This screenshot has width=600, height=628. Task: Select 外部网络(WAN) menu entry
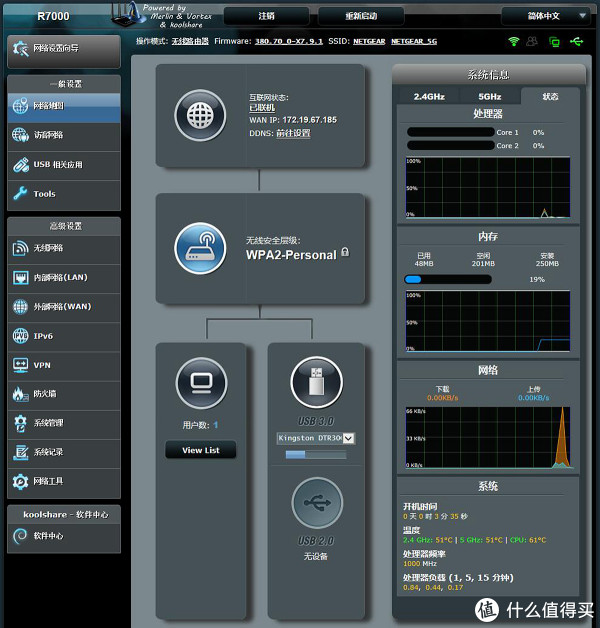[x=64, y=307]
